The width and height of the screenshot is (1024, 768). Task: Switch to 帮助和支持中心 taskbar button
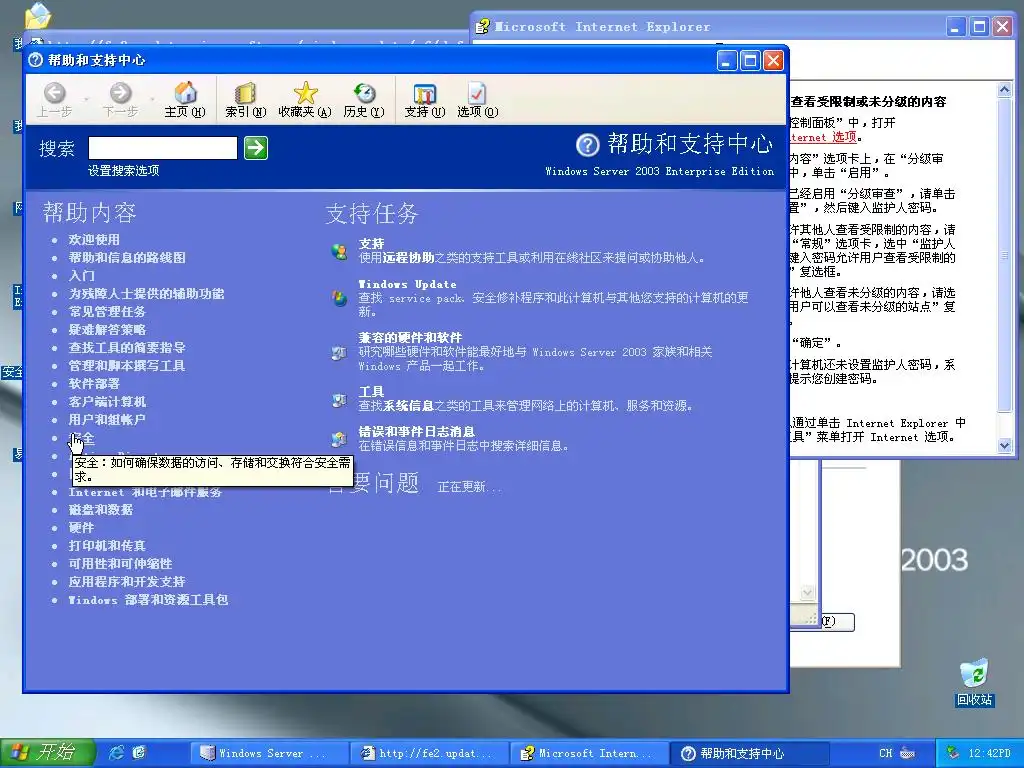click(x=749, y=753)
